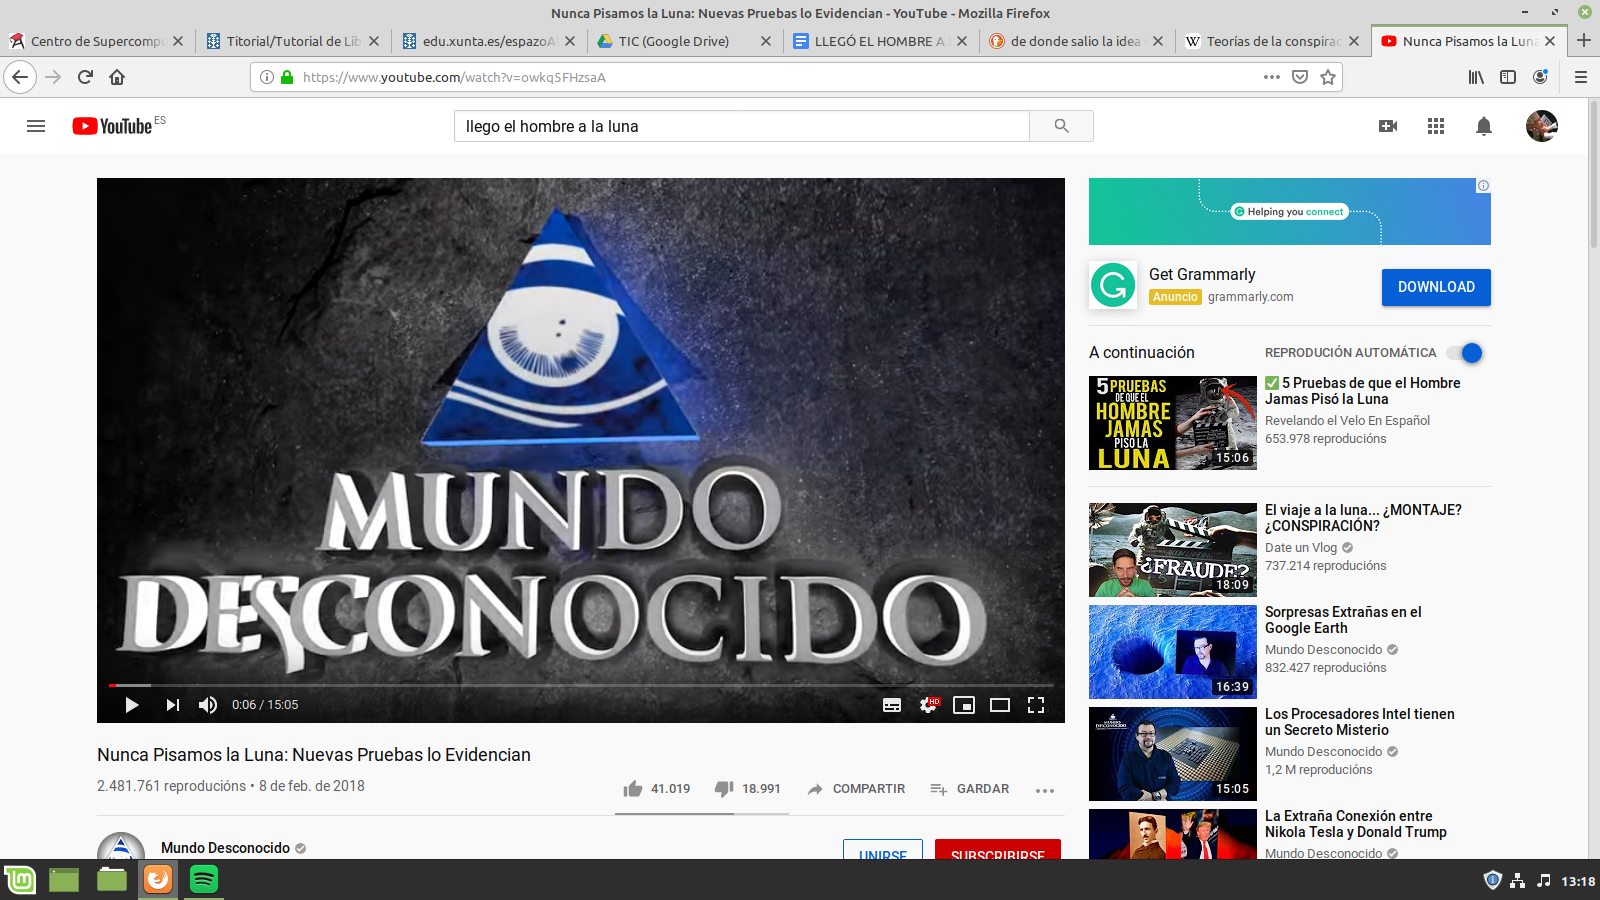Screen dimensions: 1600x900
Task: Enter full screen mode
Action: tap(1036, 705)
